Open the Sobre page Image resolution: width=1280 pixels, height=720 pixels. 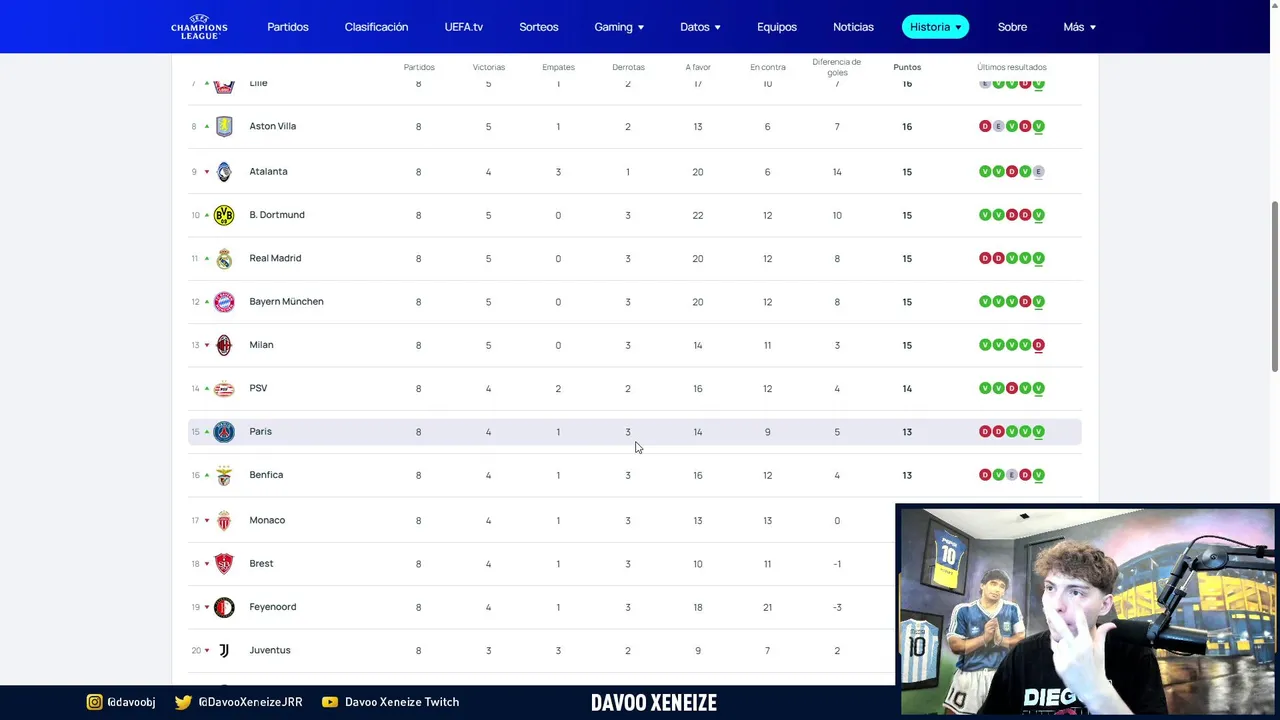pos(1012,27)
